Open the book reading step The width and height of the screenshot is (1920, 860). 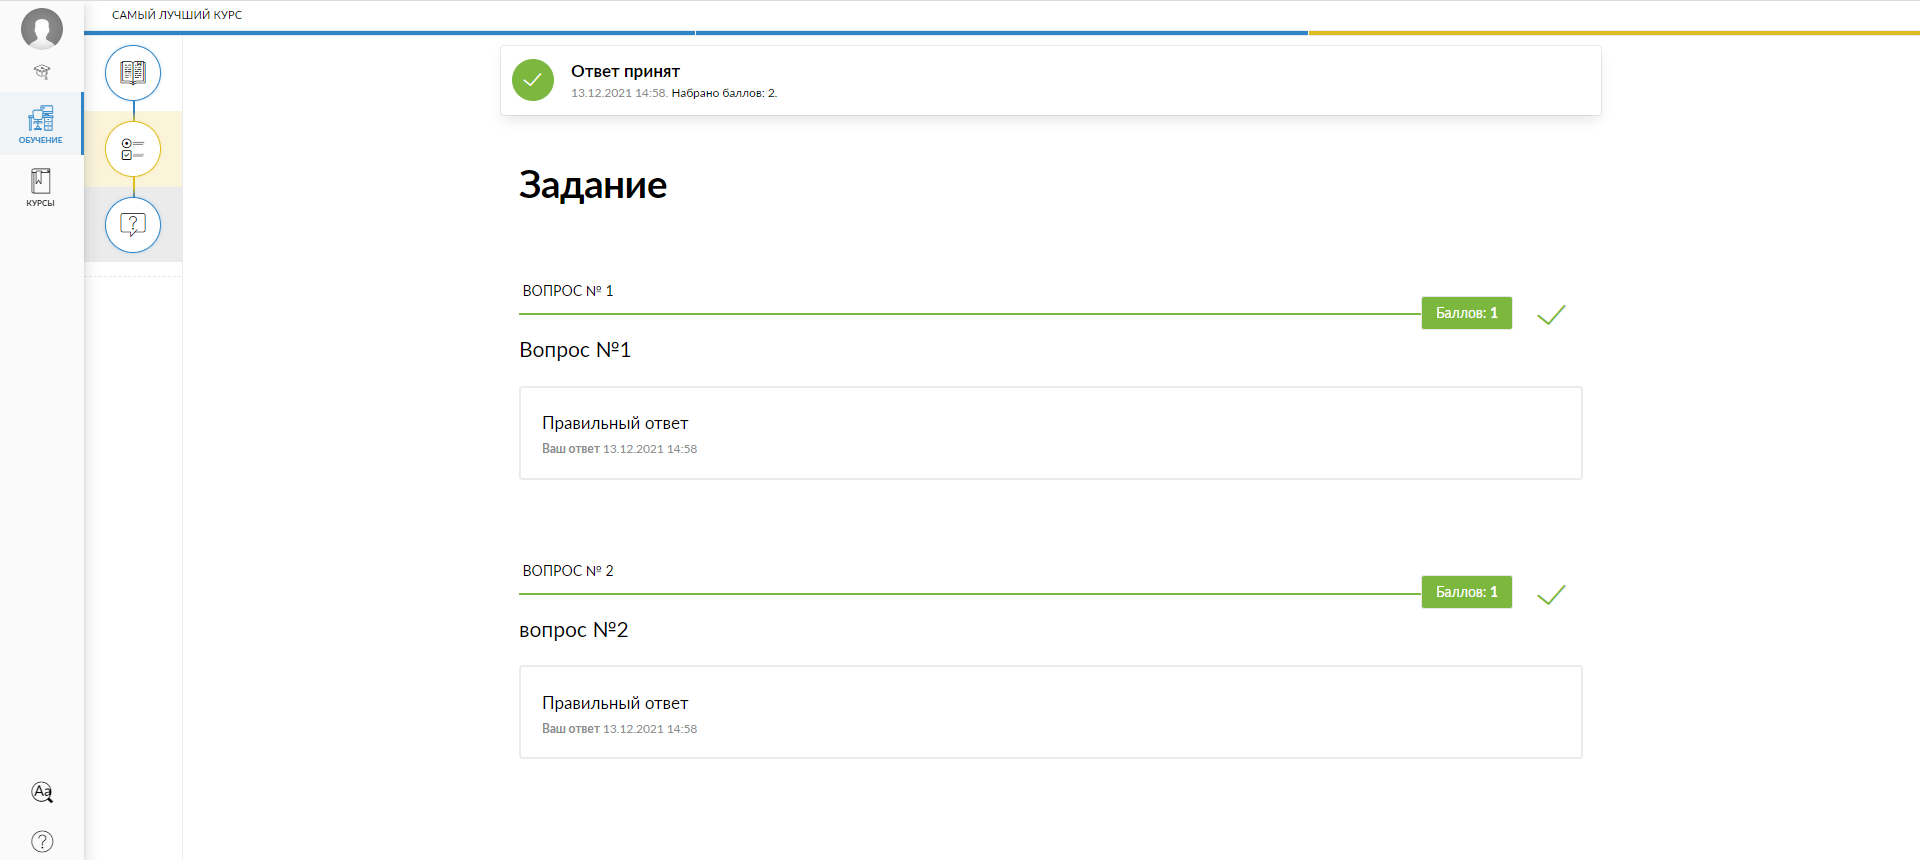tap(133, 73)
